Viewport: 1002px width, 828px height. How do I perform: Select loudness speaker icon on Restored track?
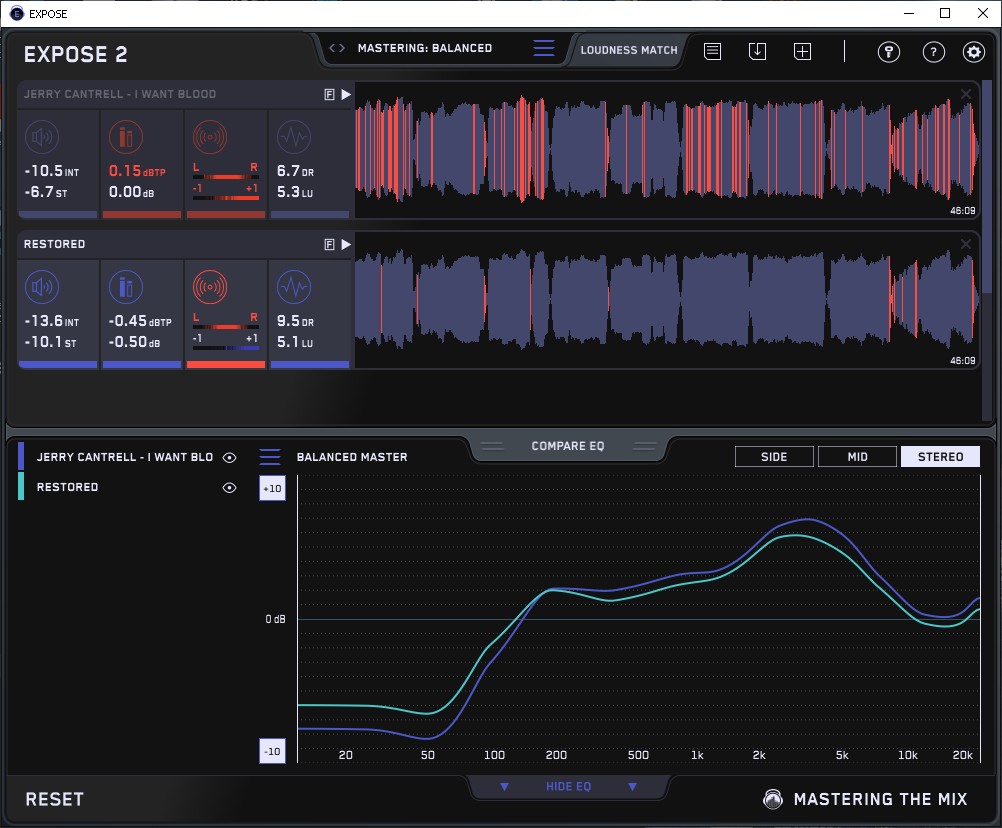click(42, 288)
